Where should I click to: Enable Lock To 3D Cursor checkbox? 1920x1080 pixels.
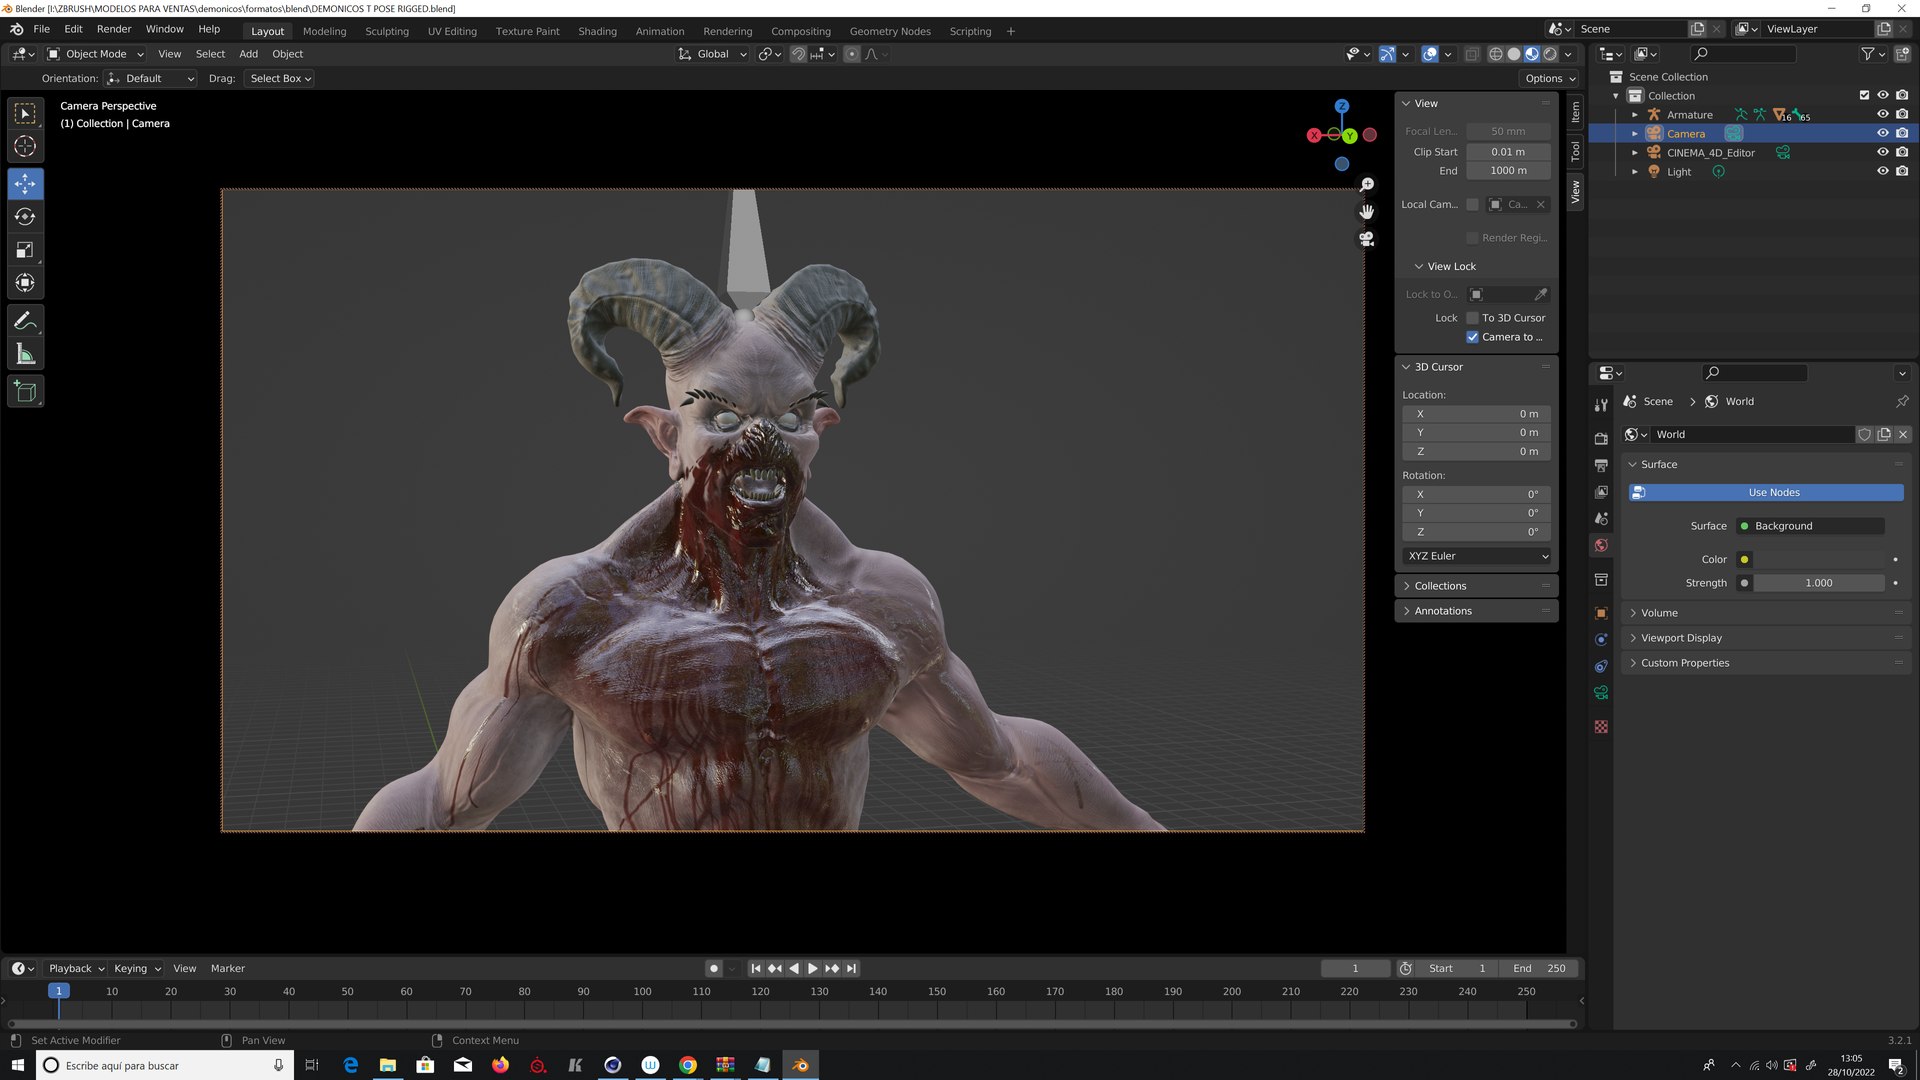click(x=1472, y=318)
